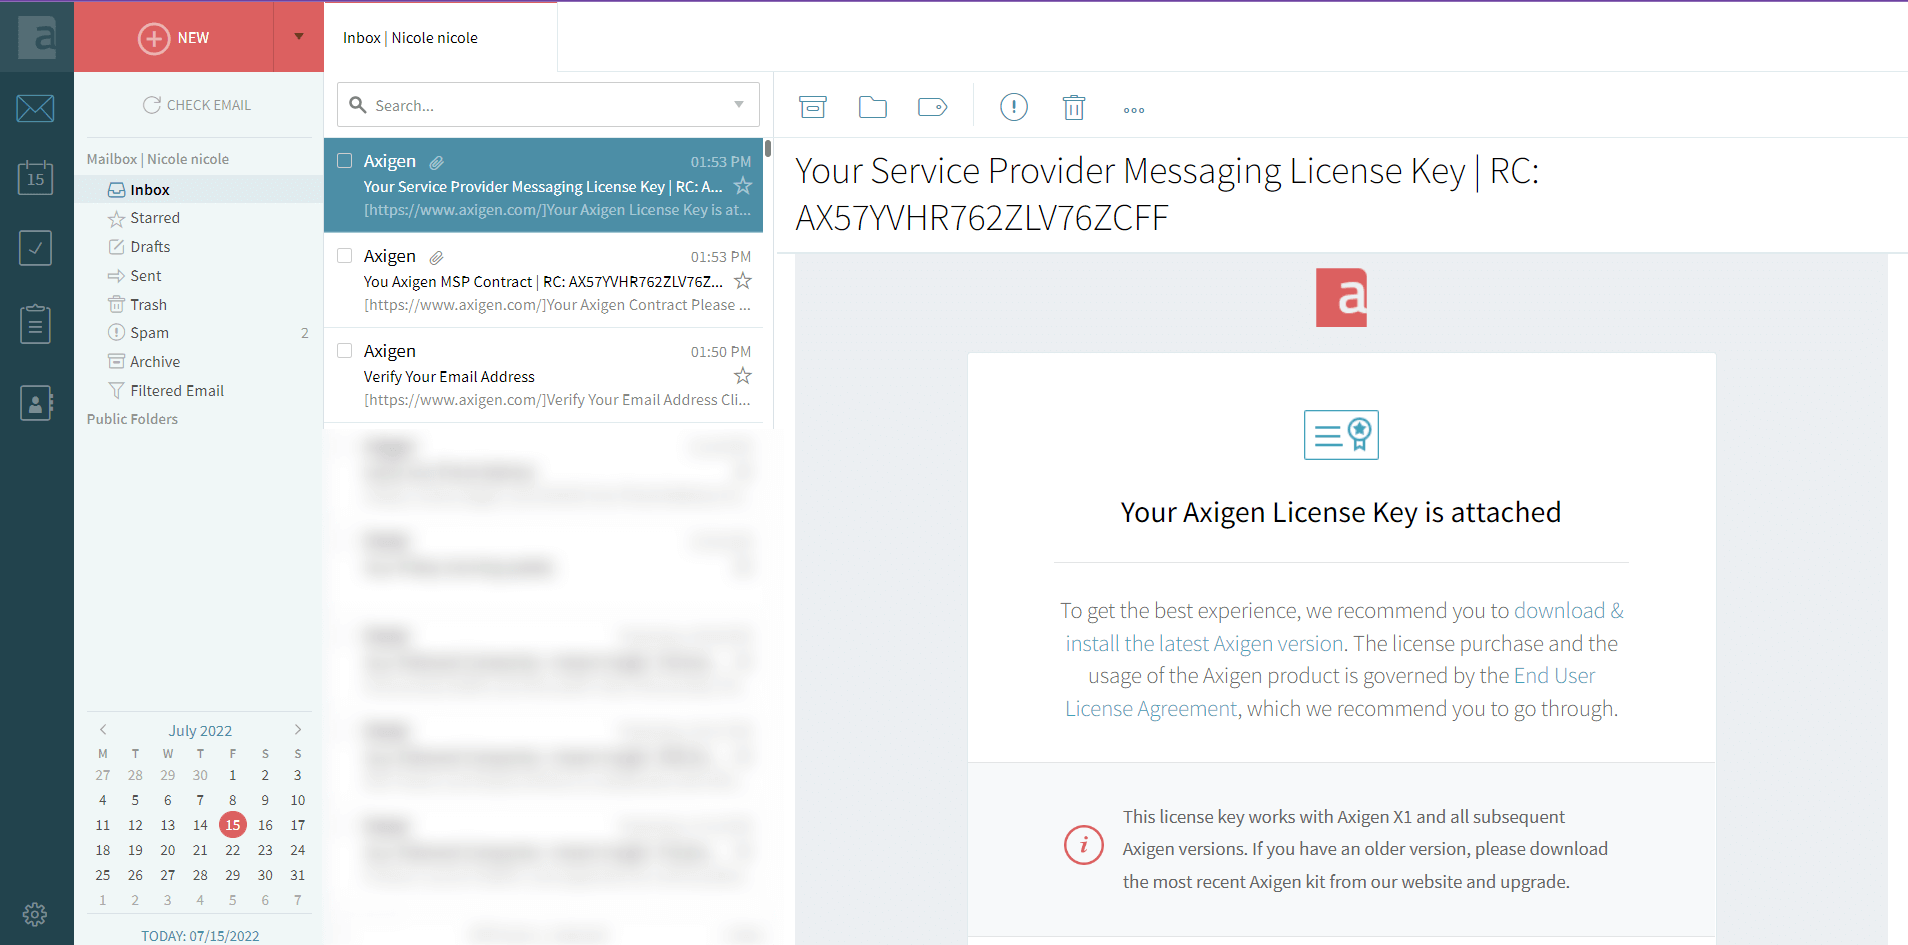The width and height of the screenshot is (1908, 945).
Task: Click the Tag label toolbar icon
Action: click(x=933, y=107)
